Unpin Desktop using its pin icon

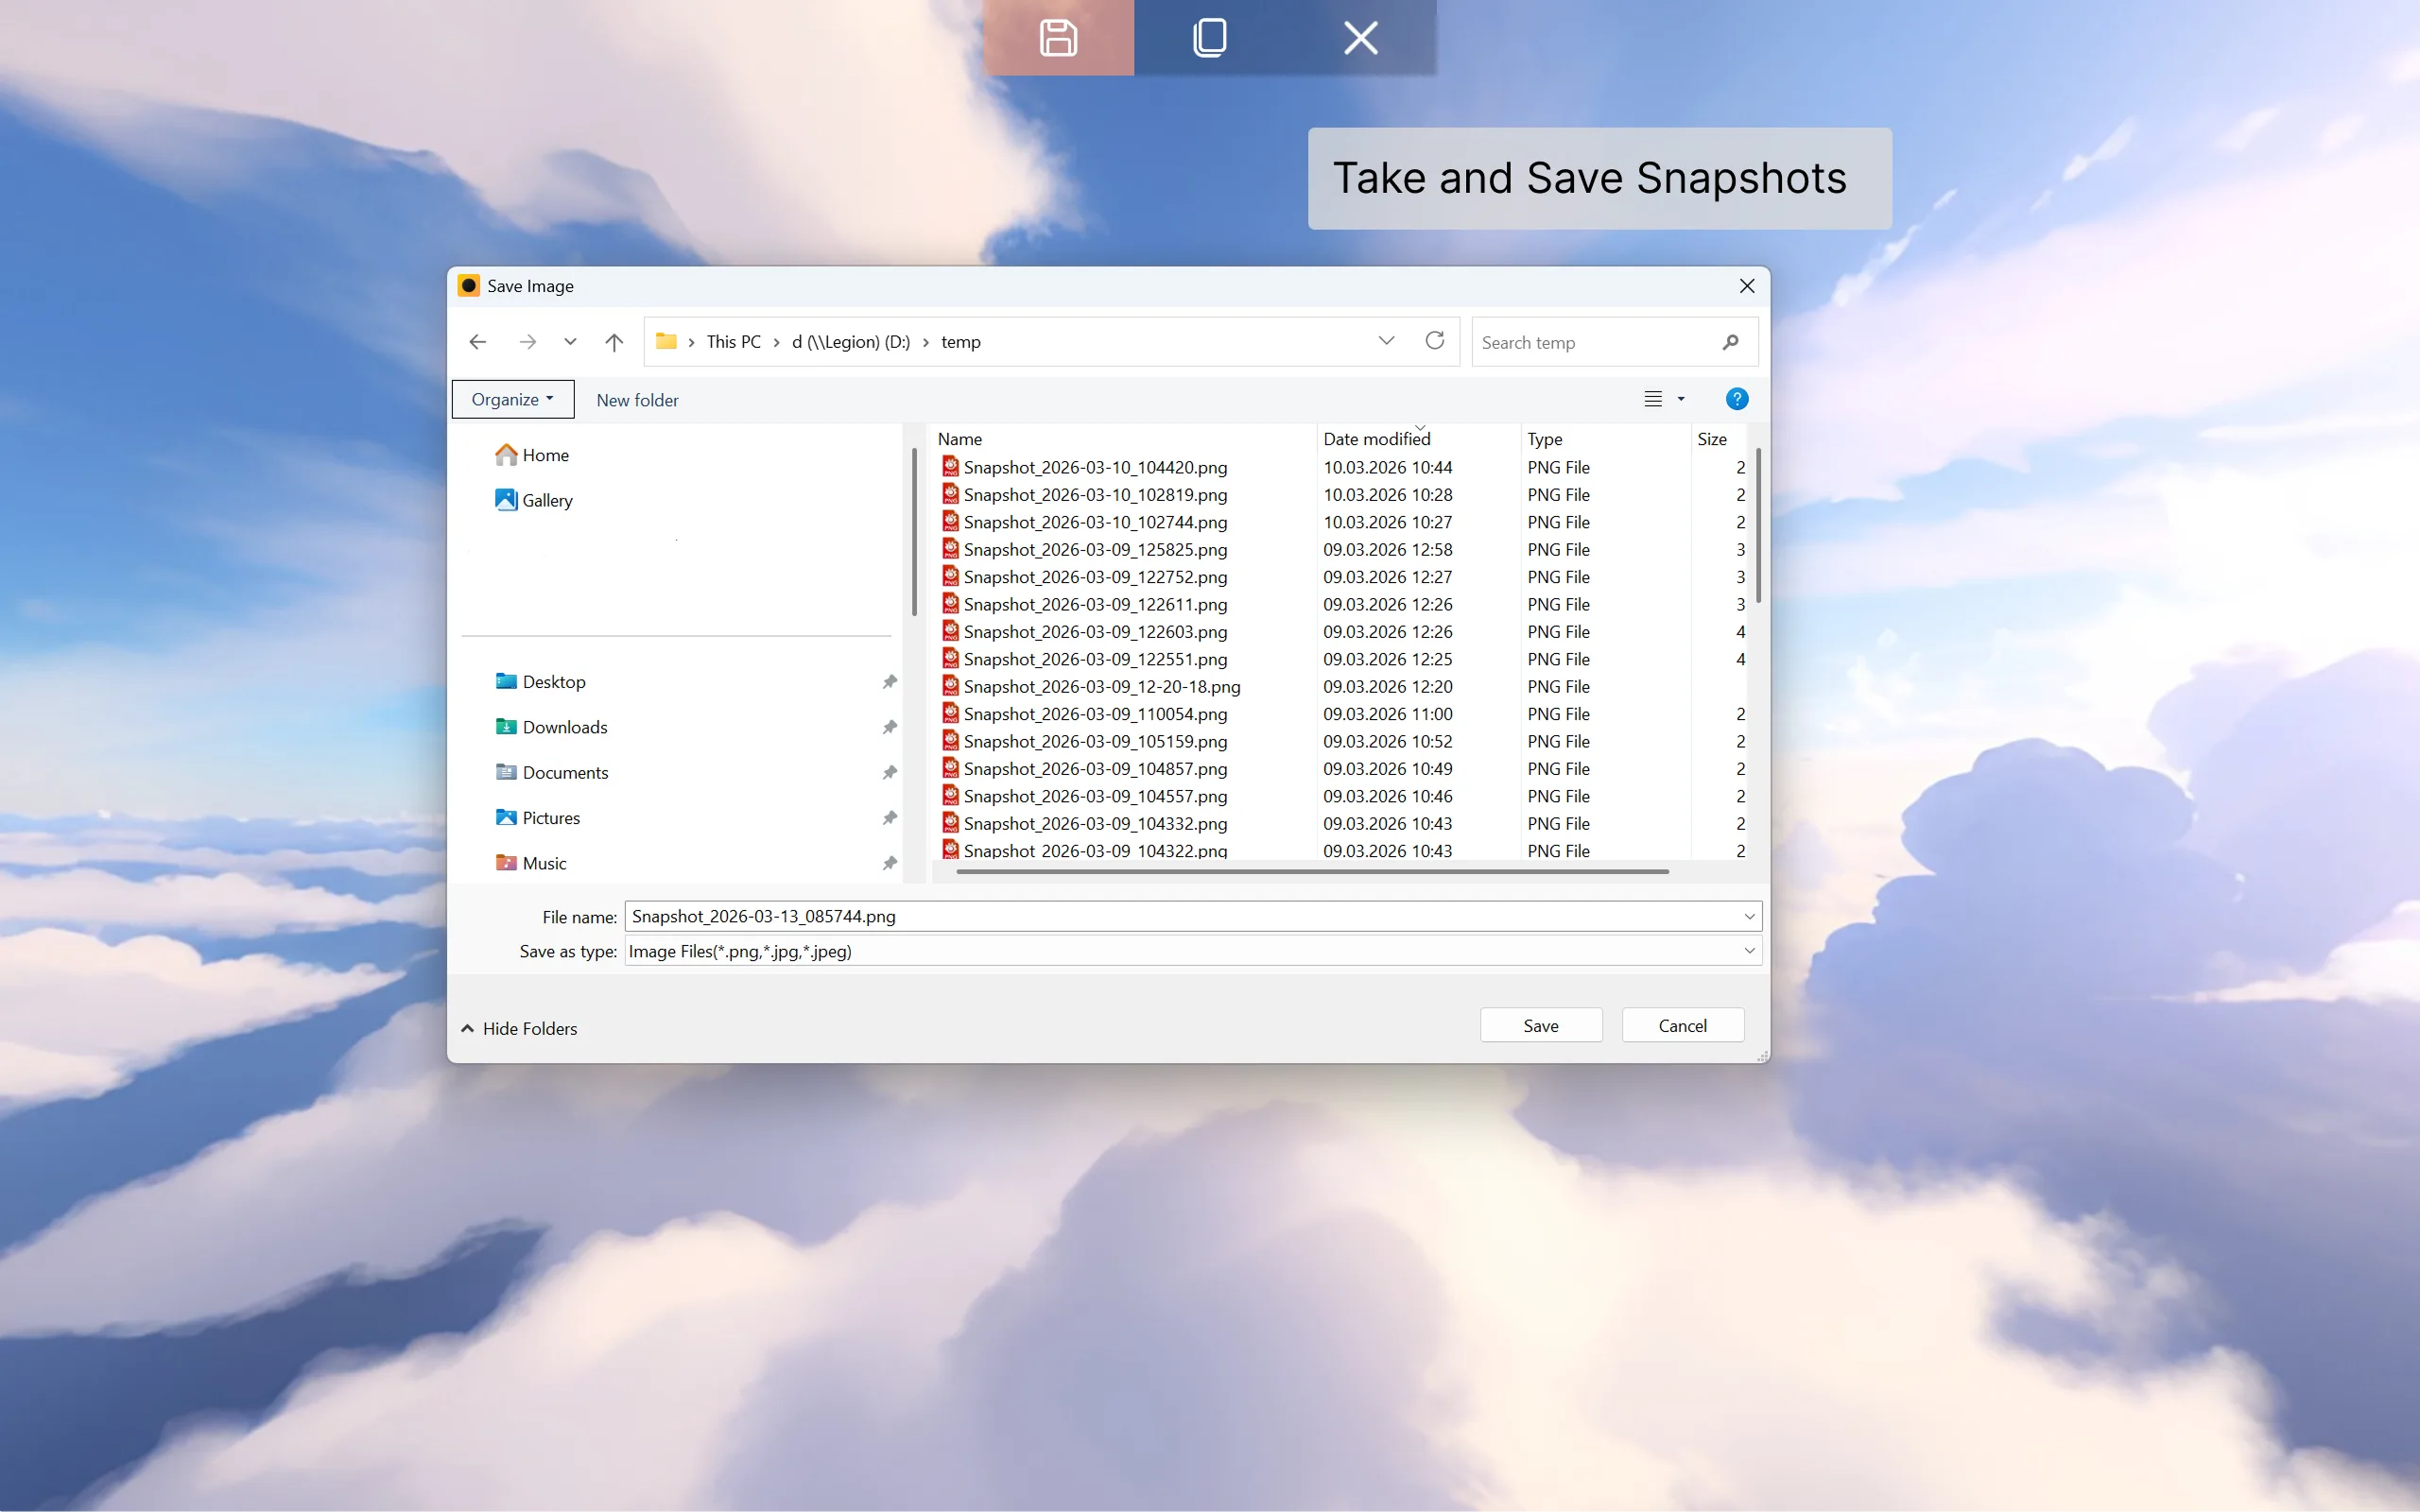[x=889, y=682]
